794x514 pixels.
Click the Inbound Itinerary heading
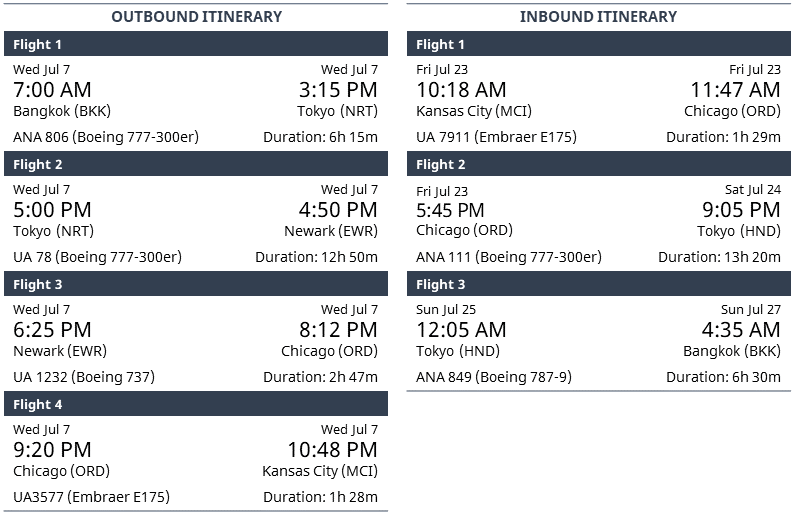tap(598, 17)
